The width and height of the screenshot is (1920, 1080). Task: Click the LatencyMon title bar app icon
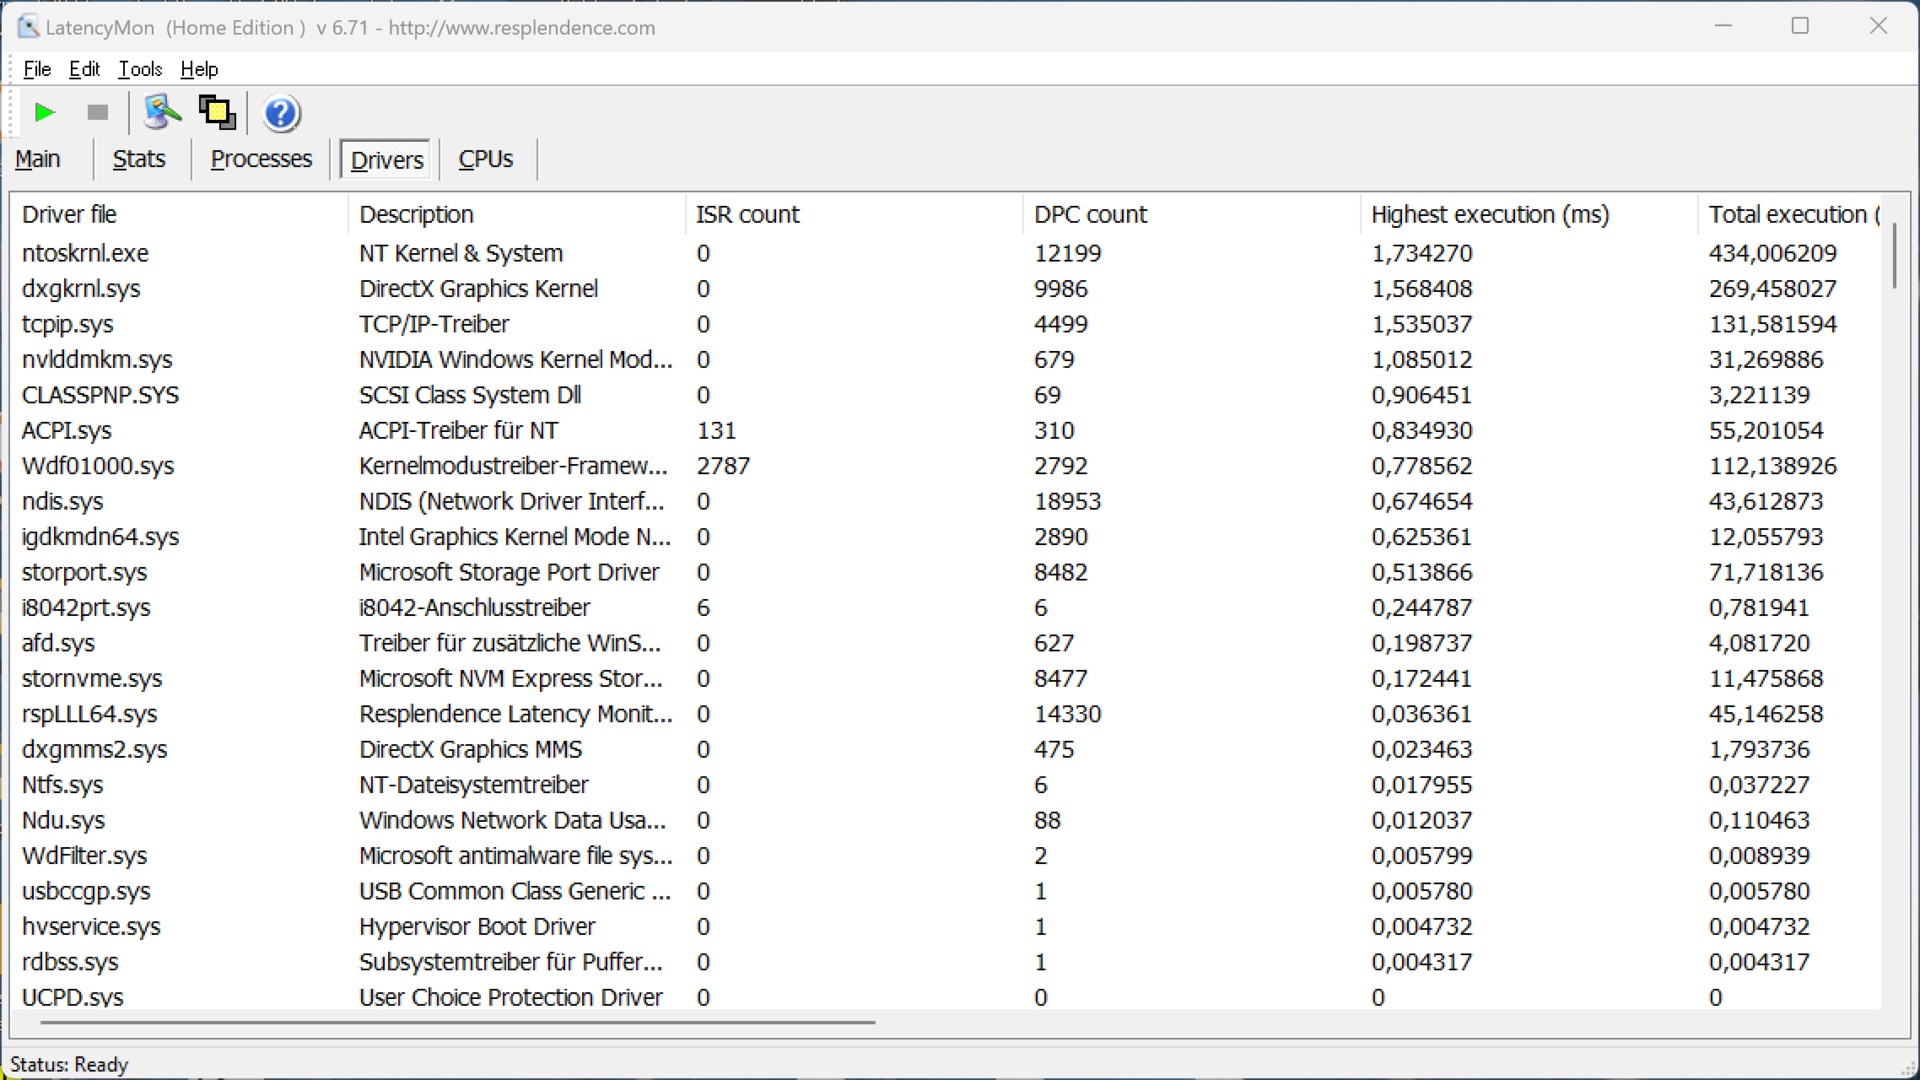[28, 27]
